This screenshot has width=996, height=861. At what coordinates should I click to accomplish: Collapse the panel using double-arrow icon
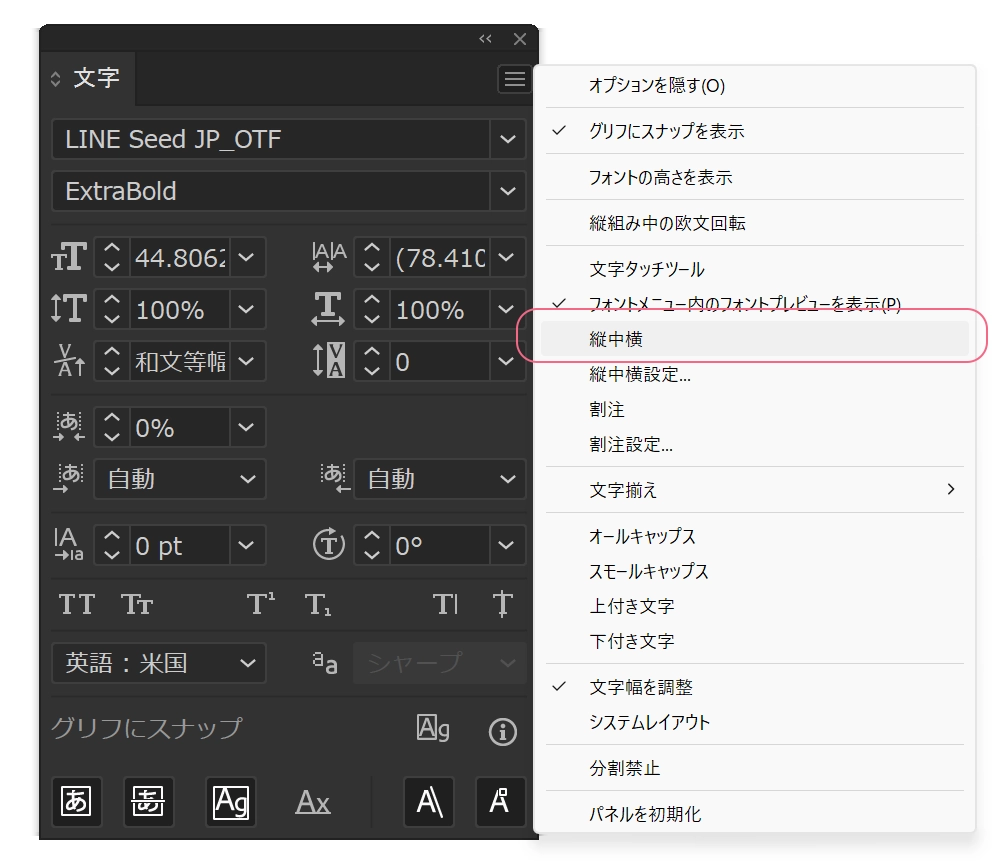coord(485,39)
